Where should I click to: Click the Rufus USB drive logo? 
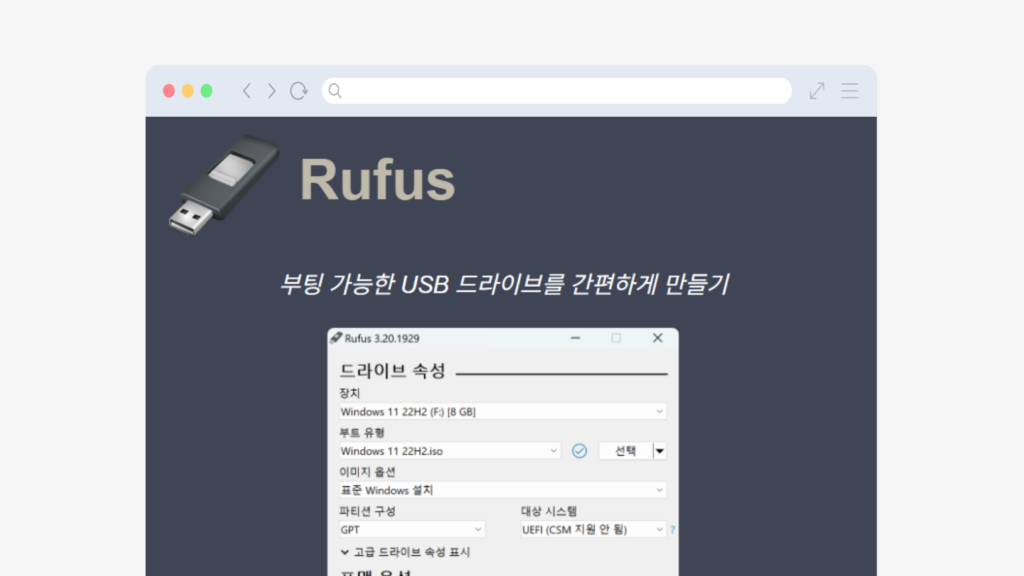point(223,184)
